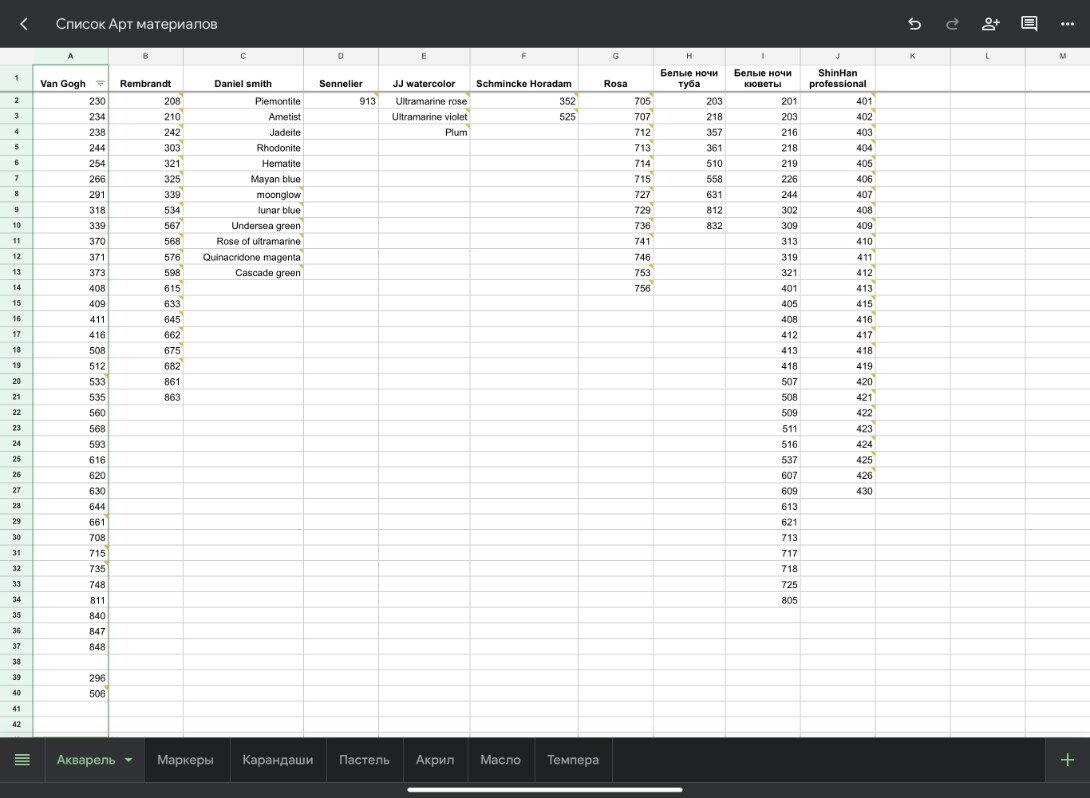Image resolution: width=1090 pixels, height=798 pixels.
Task: Select the Piemontite cell
Action: (243, 101)
